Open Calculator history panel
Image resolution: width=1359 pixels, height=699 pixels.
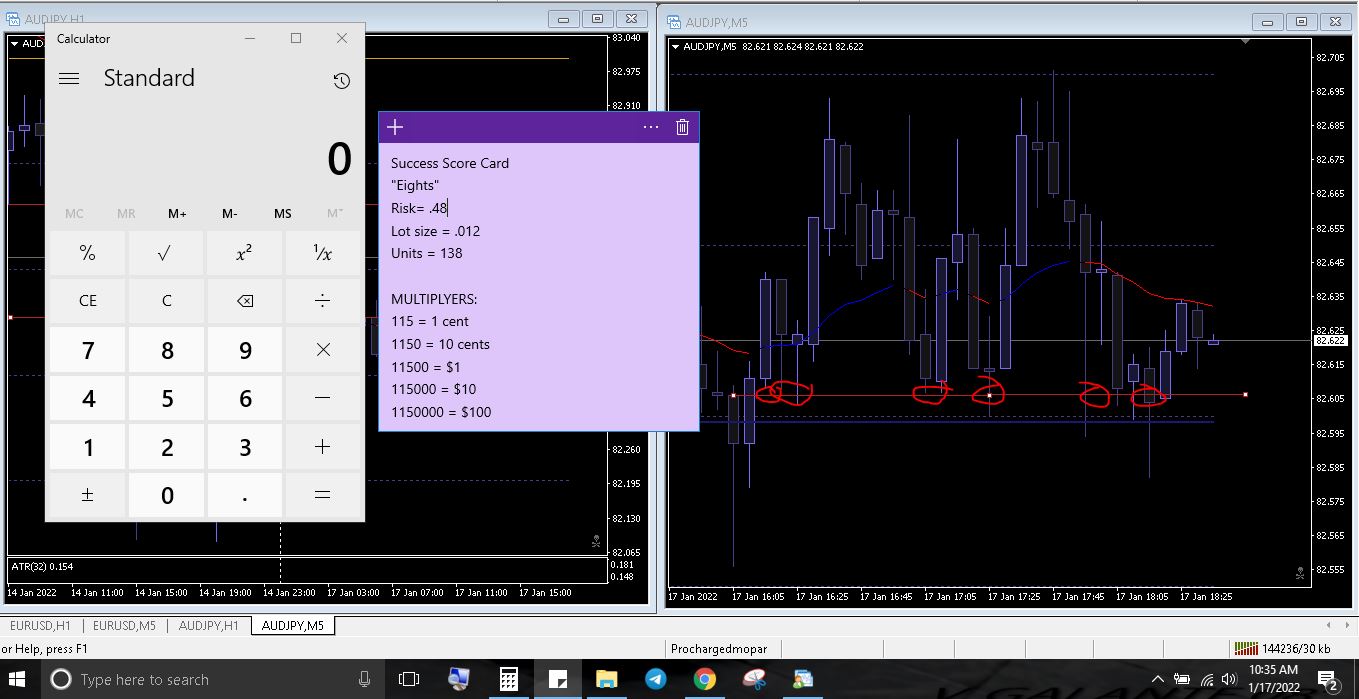342,81
